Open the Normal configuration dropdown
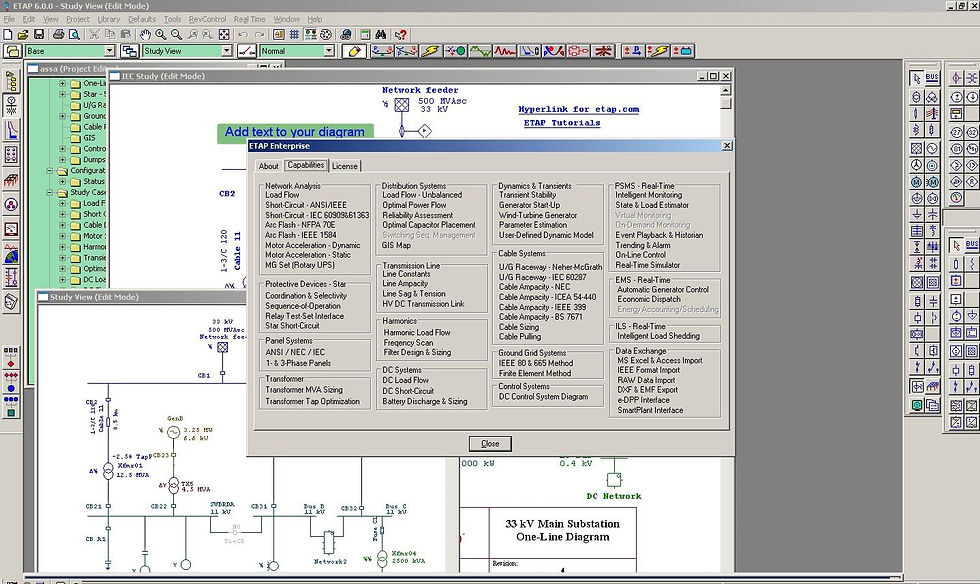 click(x=327, y=51)
